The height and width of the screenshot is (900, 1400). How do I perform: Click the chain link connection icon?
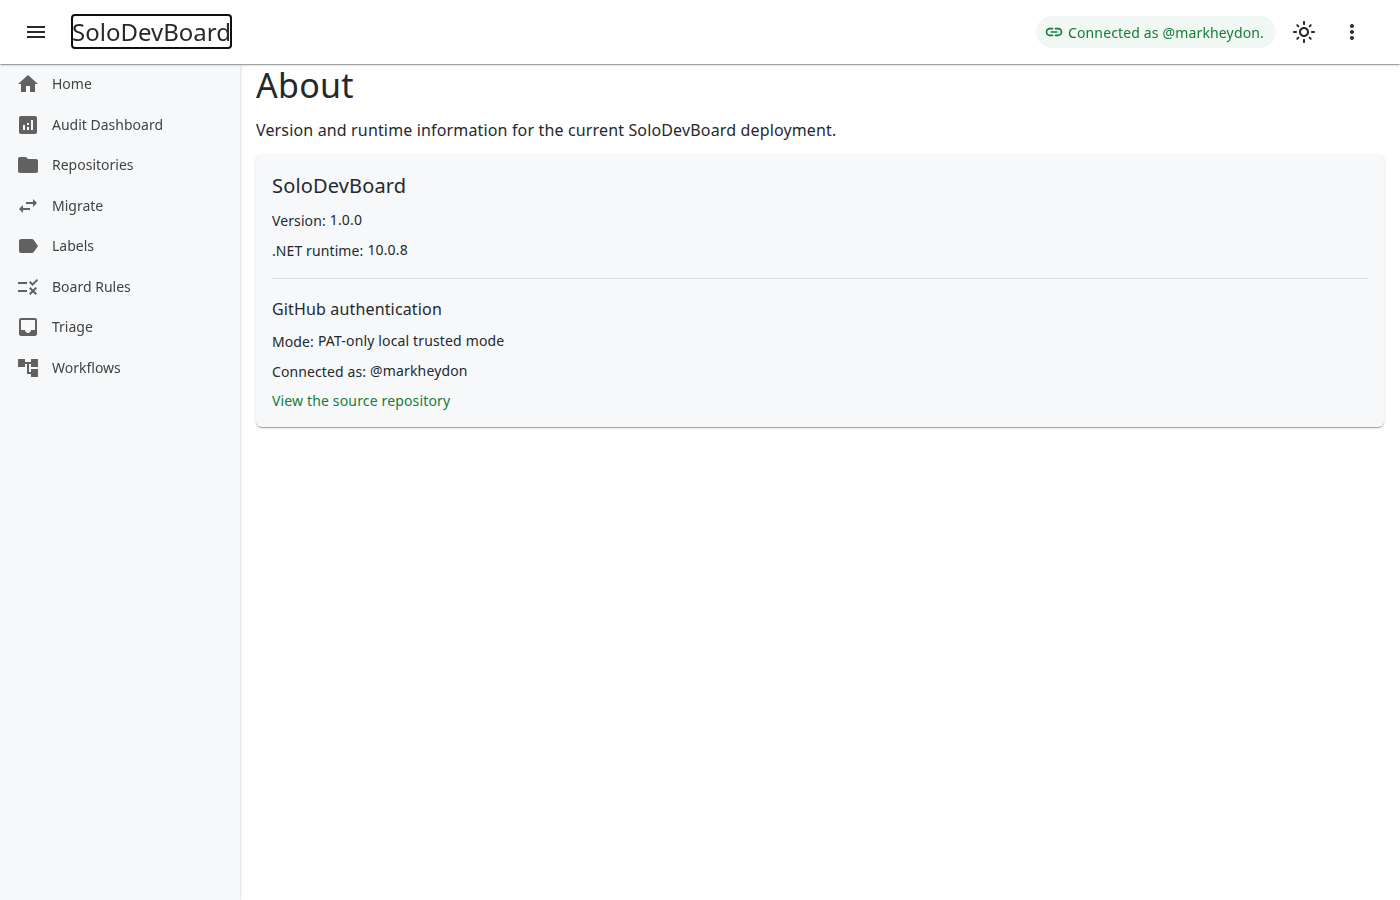[x=1053, y=32]
